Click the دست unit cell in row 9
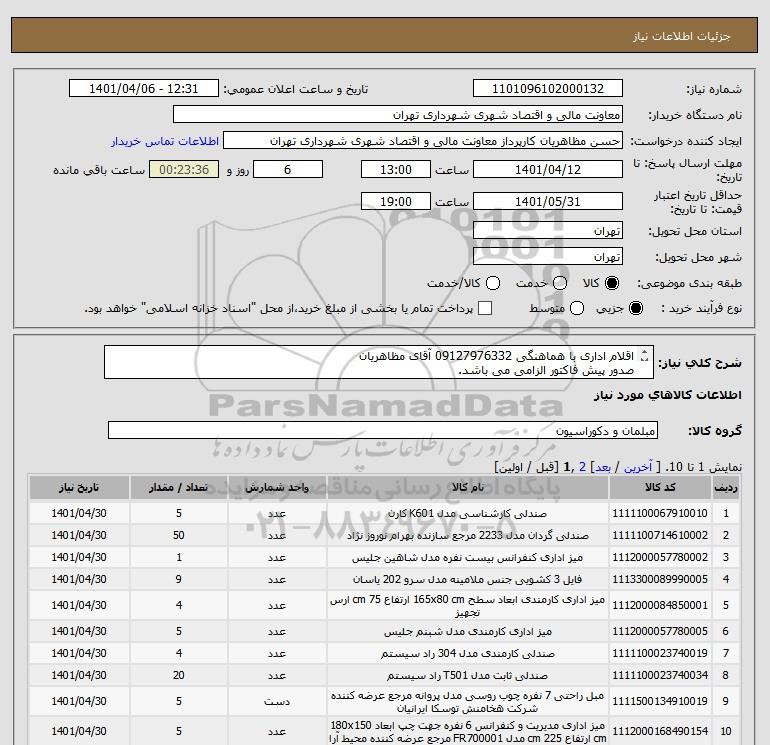Viewport: 770px width, 745px height. point(277,702)
